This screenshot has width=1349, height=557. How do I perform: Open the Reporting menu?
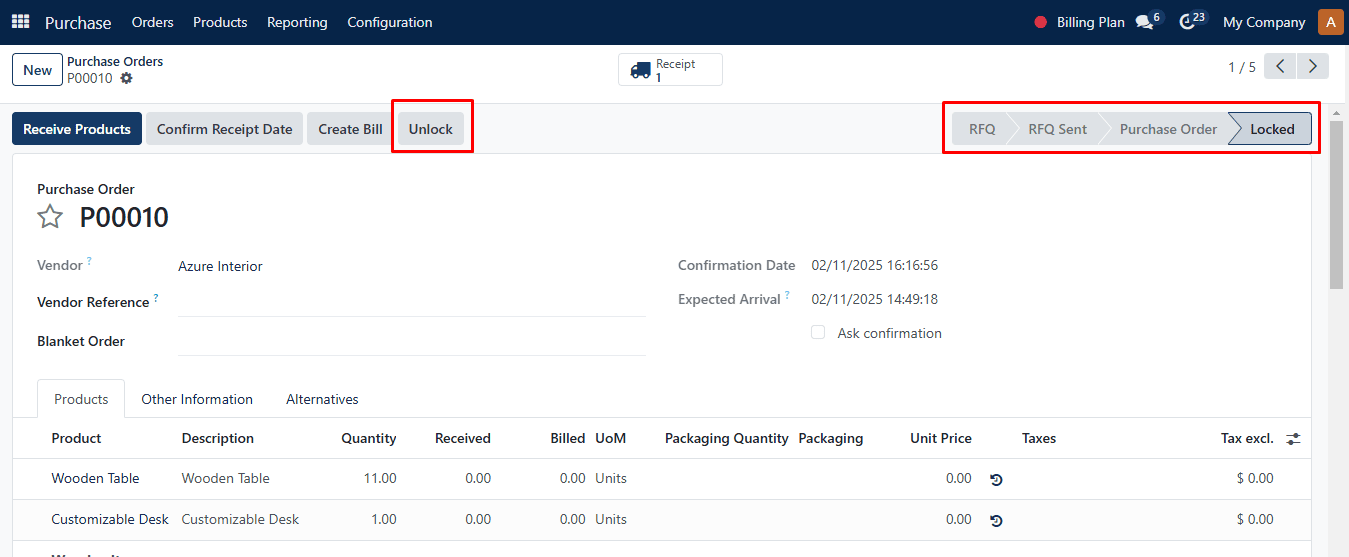coord(297,22)
